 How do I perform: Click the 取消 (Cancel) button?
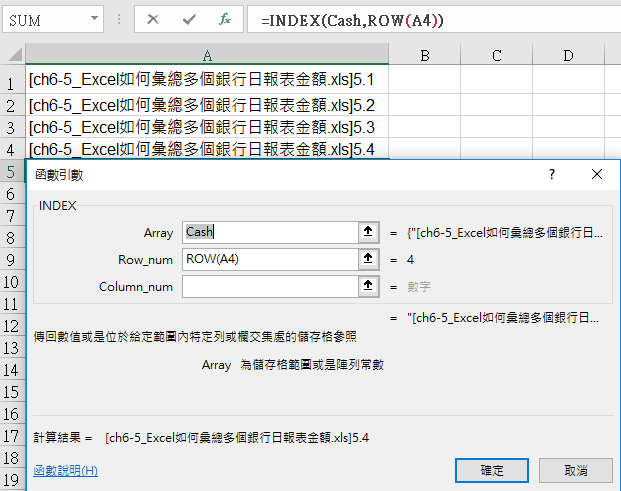coord(575,470)
